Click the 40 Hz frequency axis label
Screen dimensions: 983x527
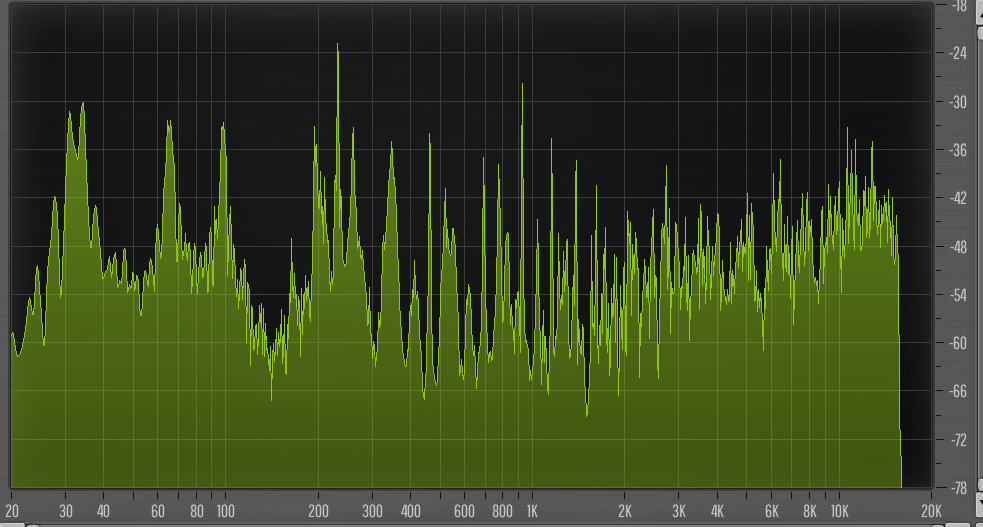pyautogui.click(x=103, y=511)
